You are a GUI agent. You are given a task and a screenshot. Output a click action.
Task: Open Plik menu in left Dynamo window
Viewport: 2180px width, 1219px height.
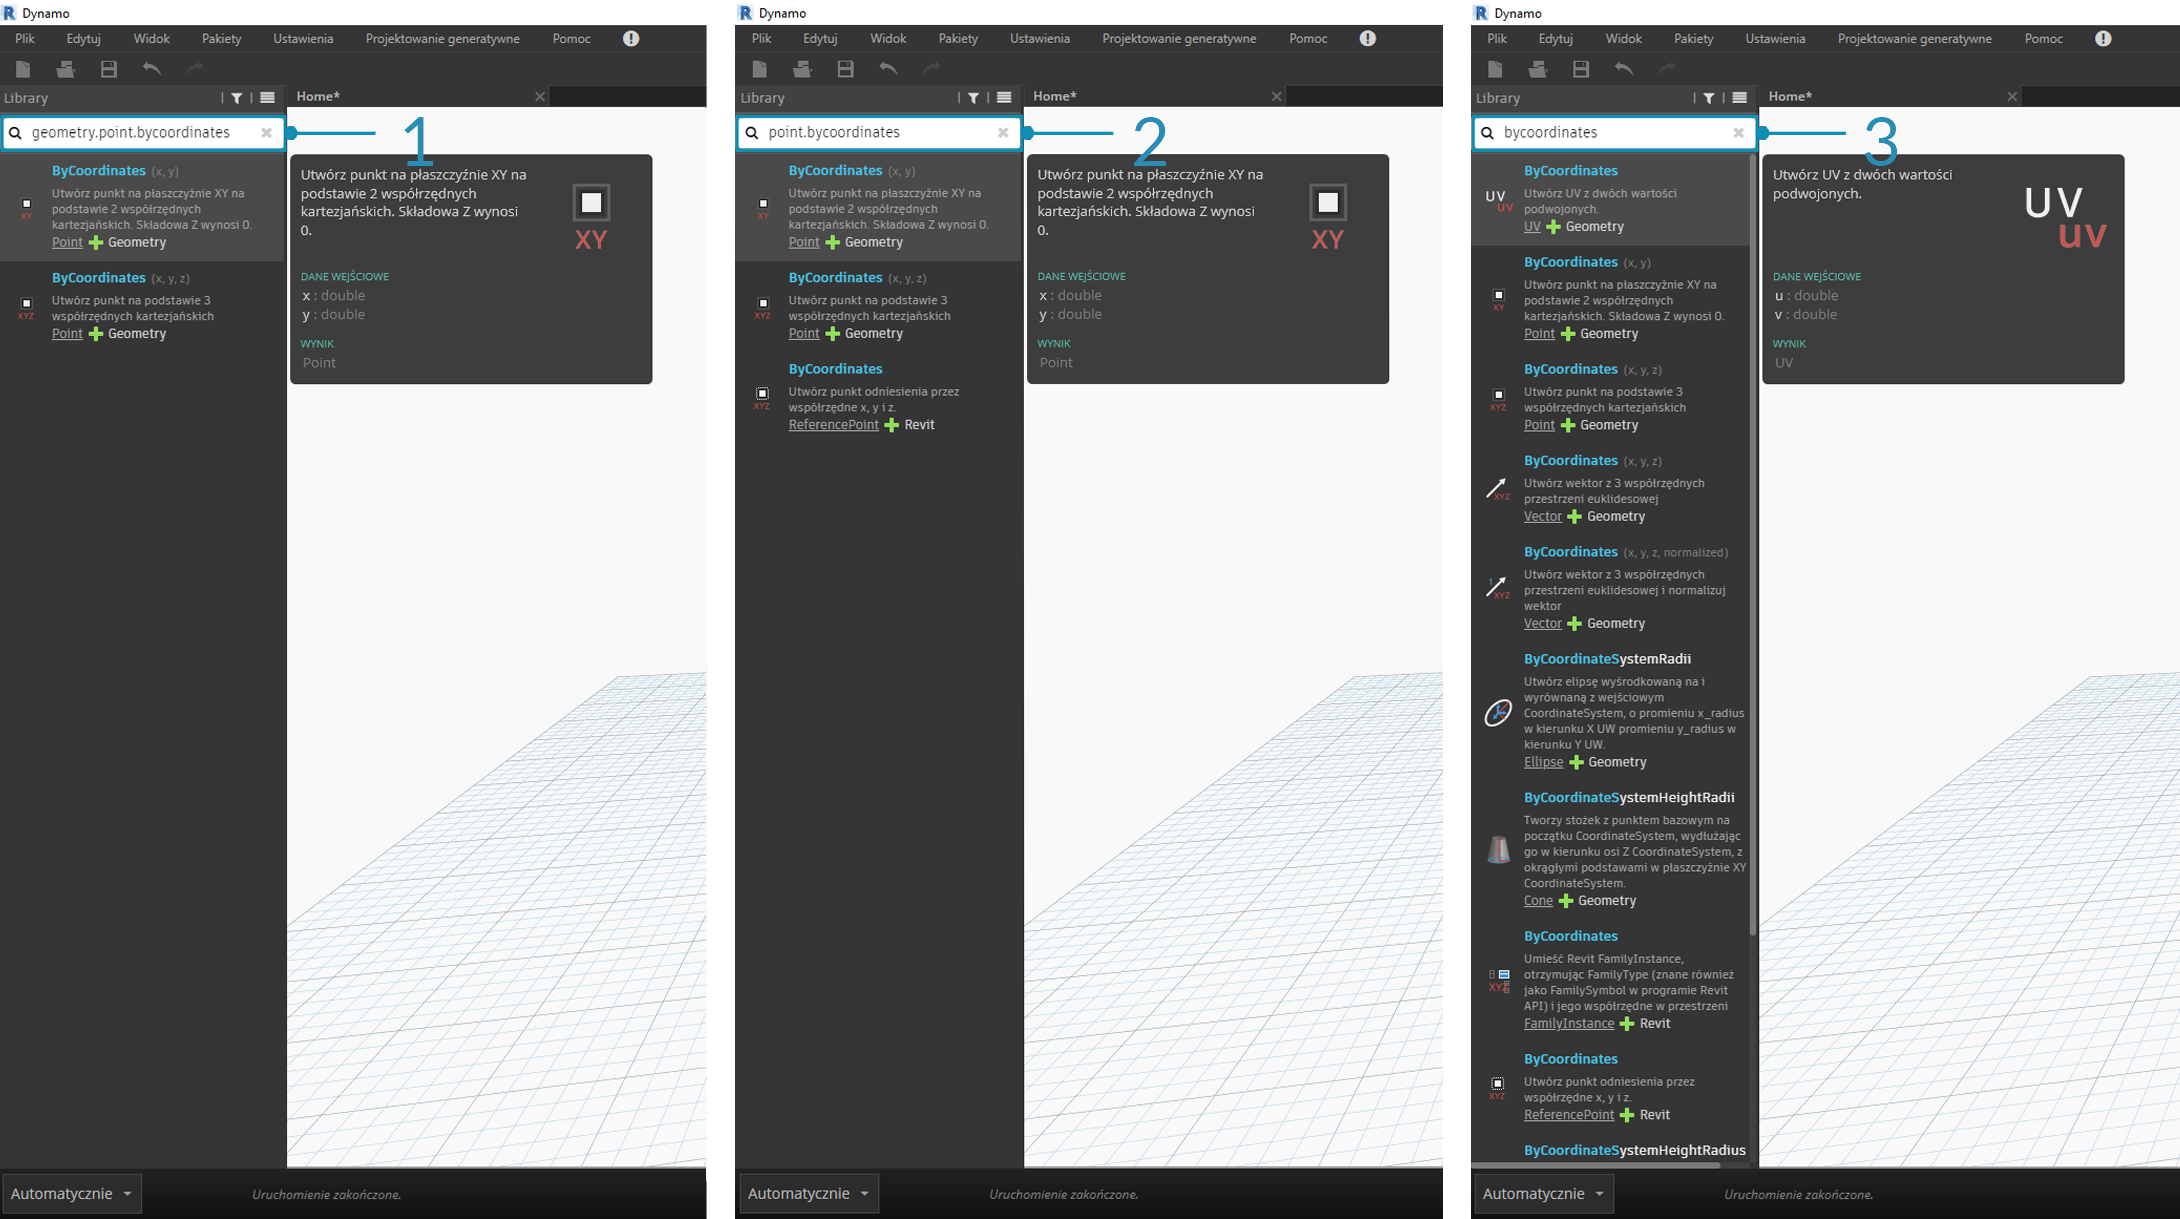[25, 38]
